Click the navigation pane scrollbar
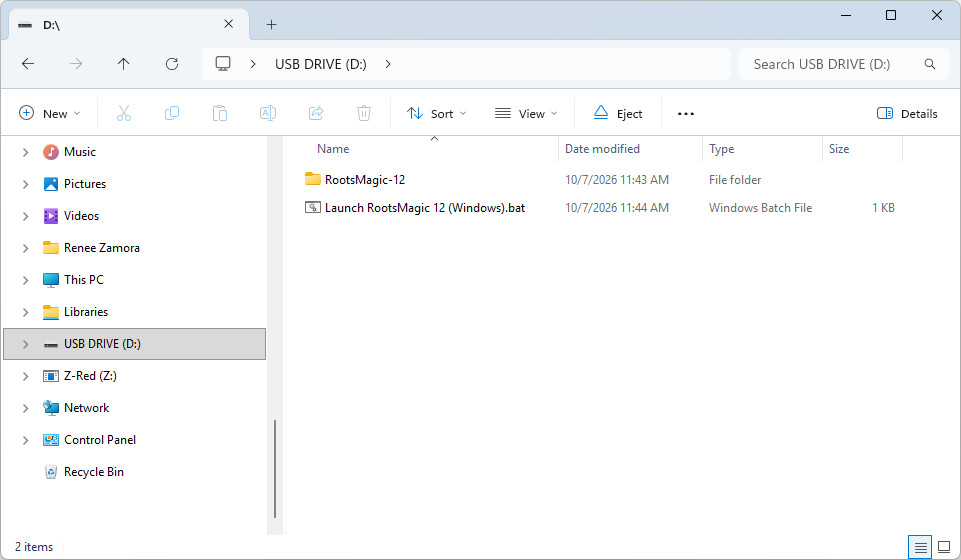961x560 pixels. [275, 469]
